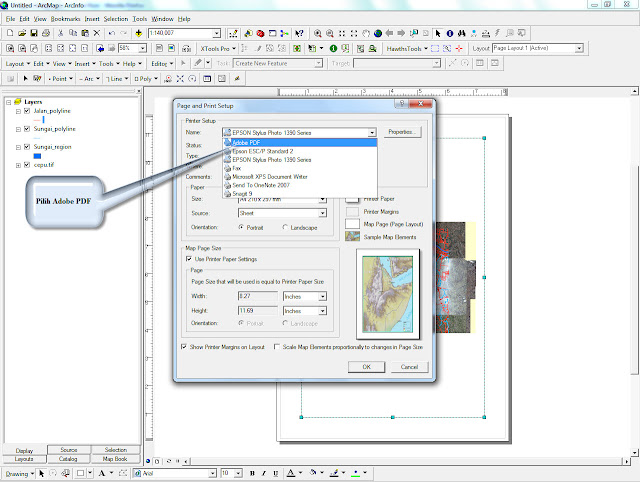Select the Pan hand tool

[x=366, y=33]
